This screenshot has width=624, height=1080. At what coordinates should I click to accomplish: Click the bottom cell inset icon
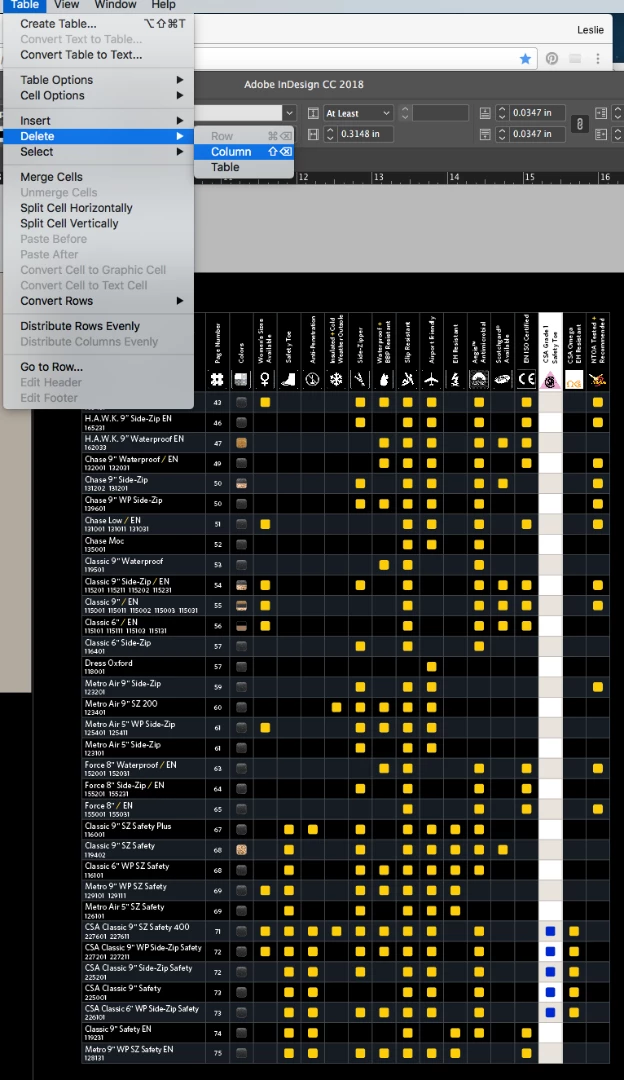point(485,134)
